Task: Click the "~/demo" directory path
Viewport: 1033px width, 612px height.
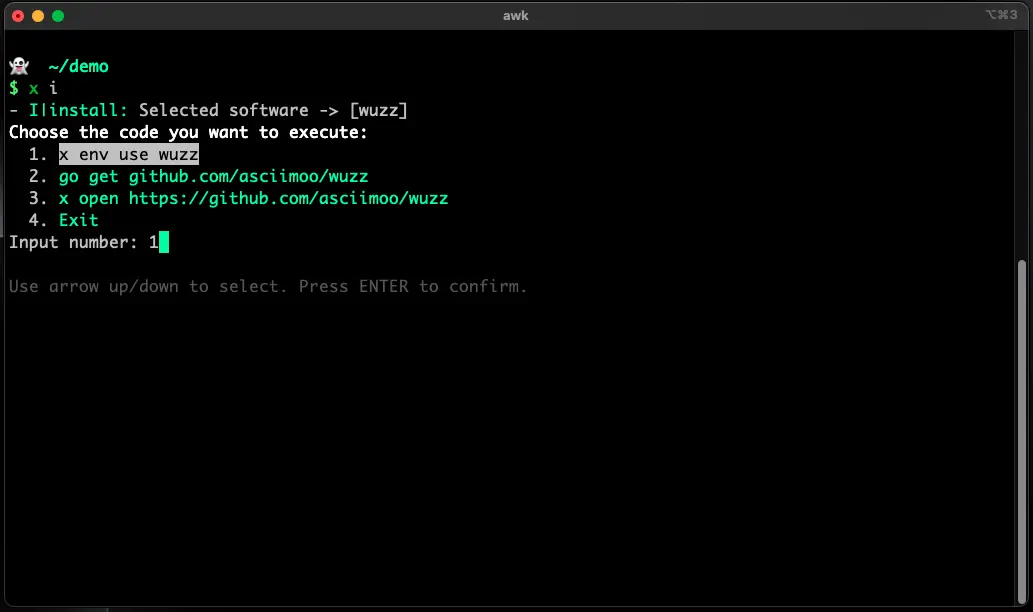Action: pos(78,66)
